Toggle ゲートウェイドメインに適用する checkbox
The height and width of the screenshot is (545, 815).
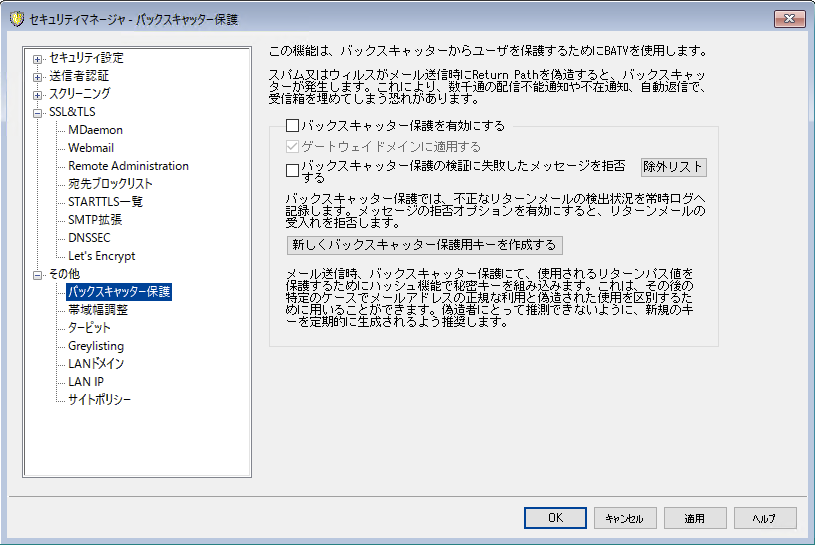[292, 147]
